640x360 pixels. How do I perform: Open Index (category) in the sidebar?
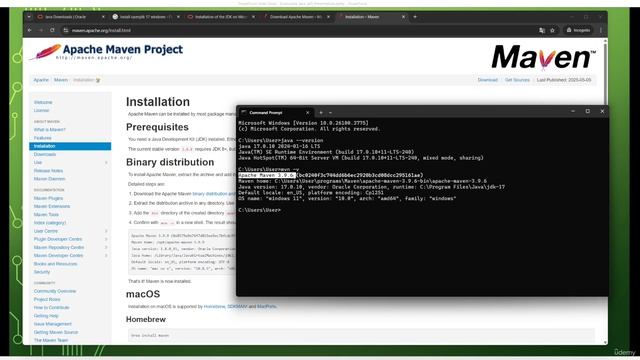pyautogui.click(x=50, y=223)
